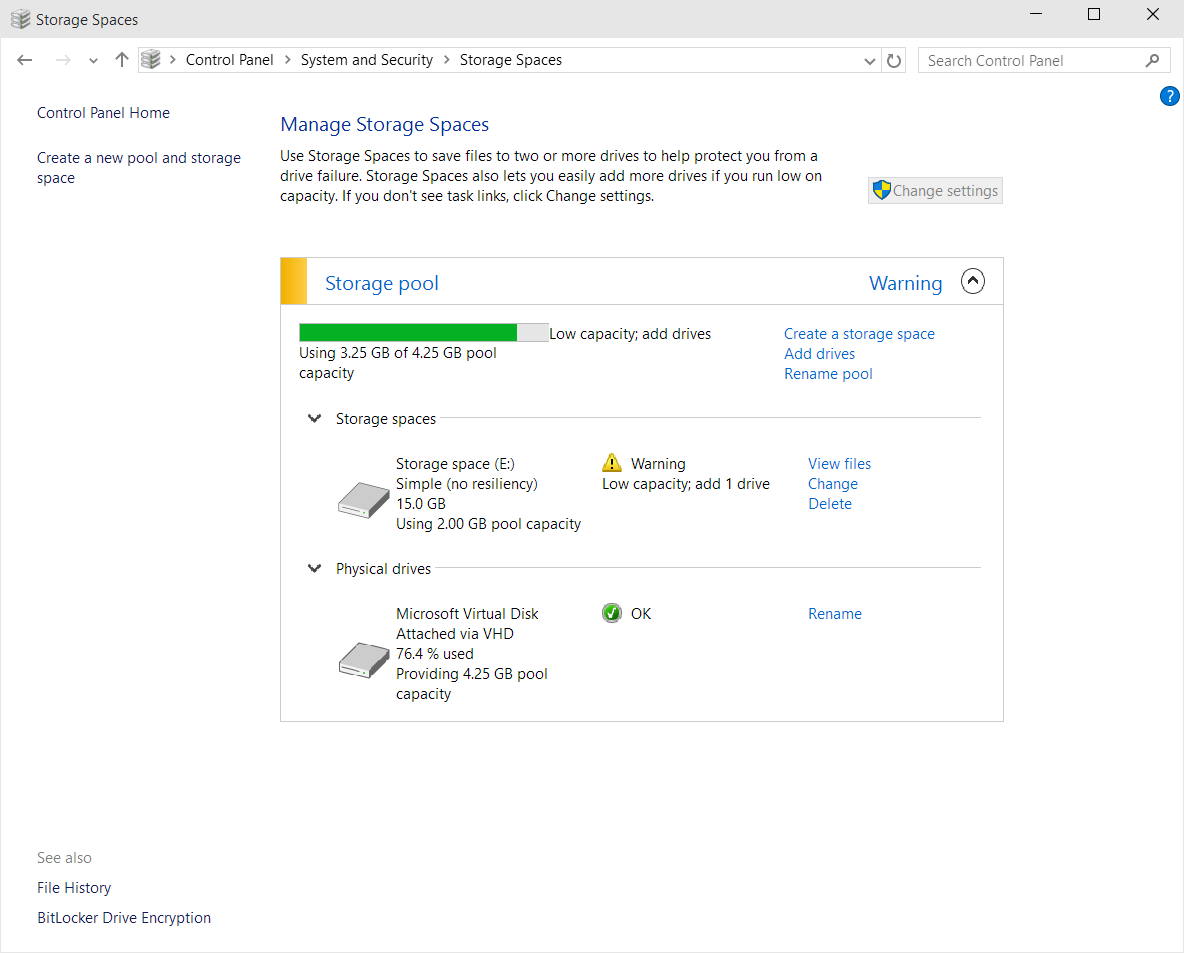
Task: Go up one level with Up arrow
Action: [x=122, y=60]
